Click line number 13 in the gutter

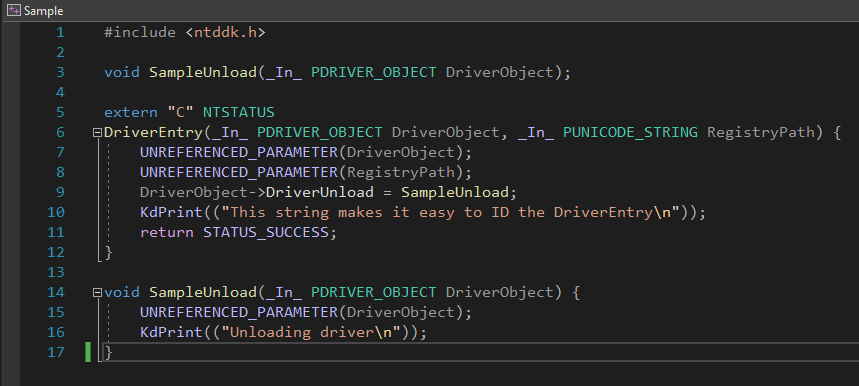[56, 272]
